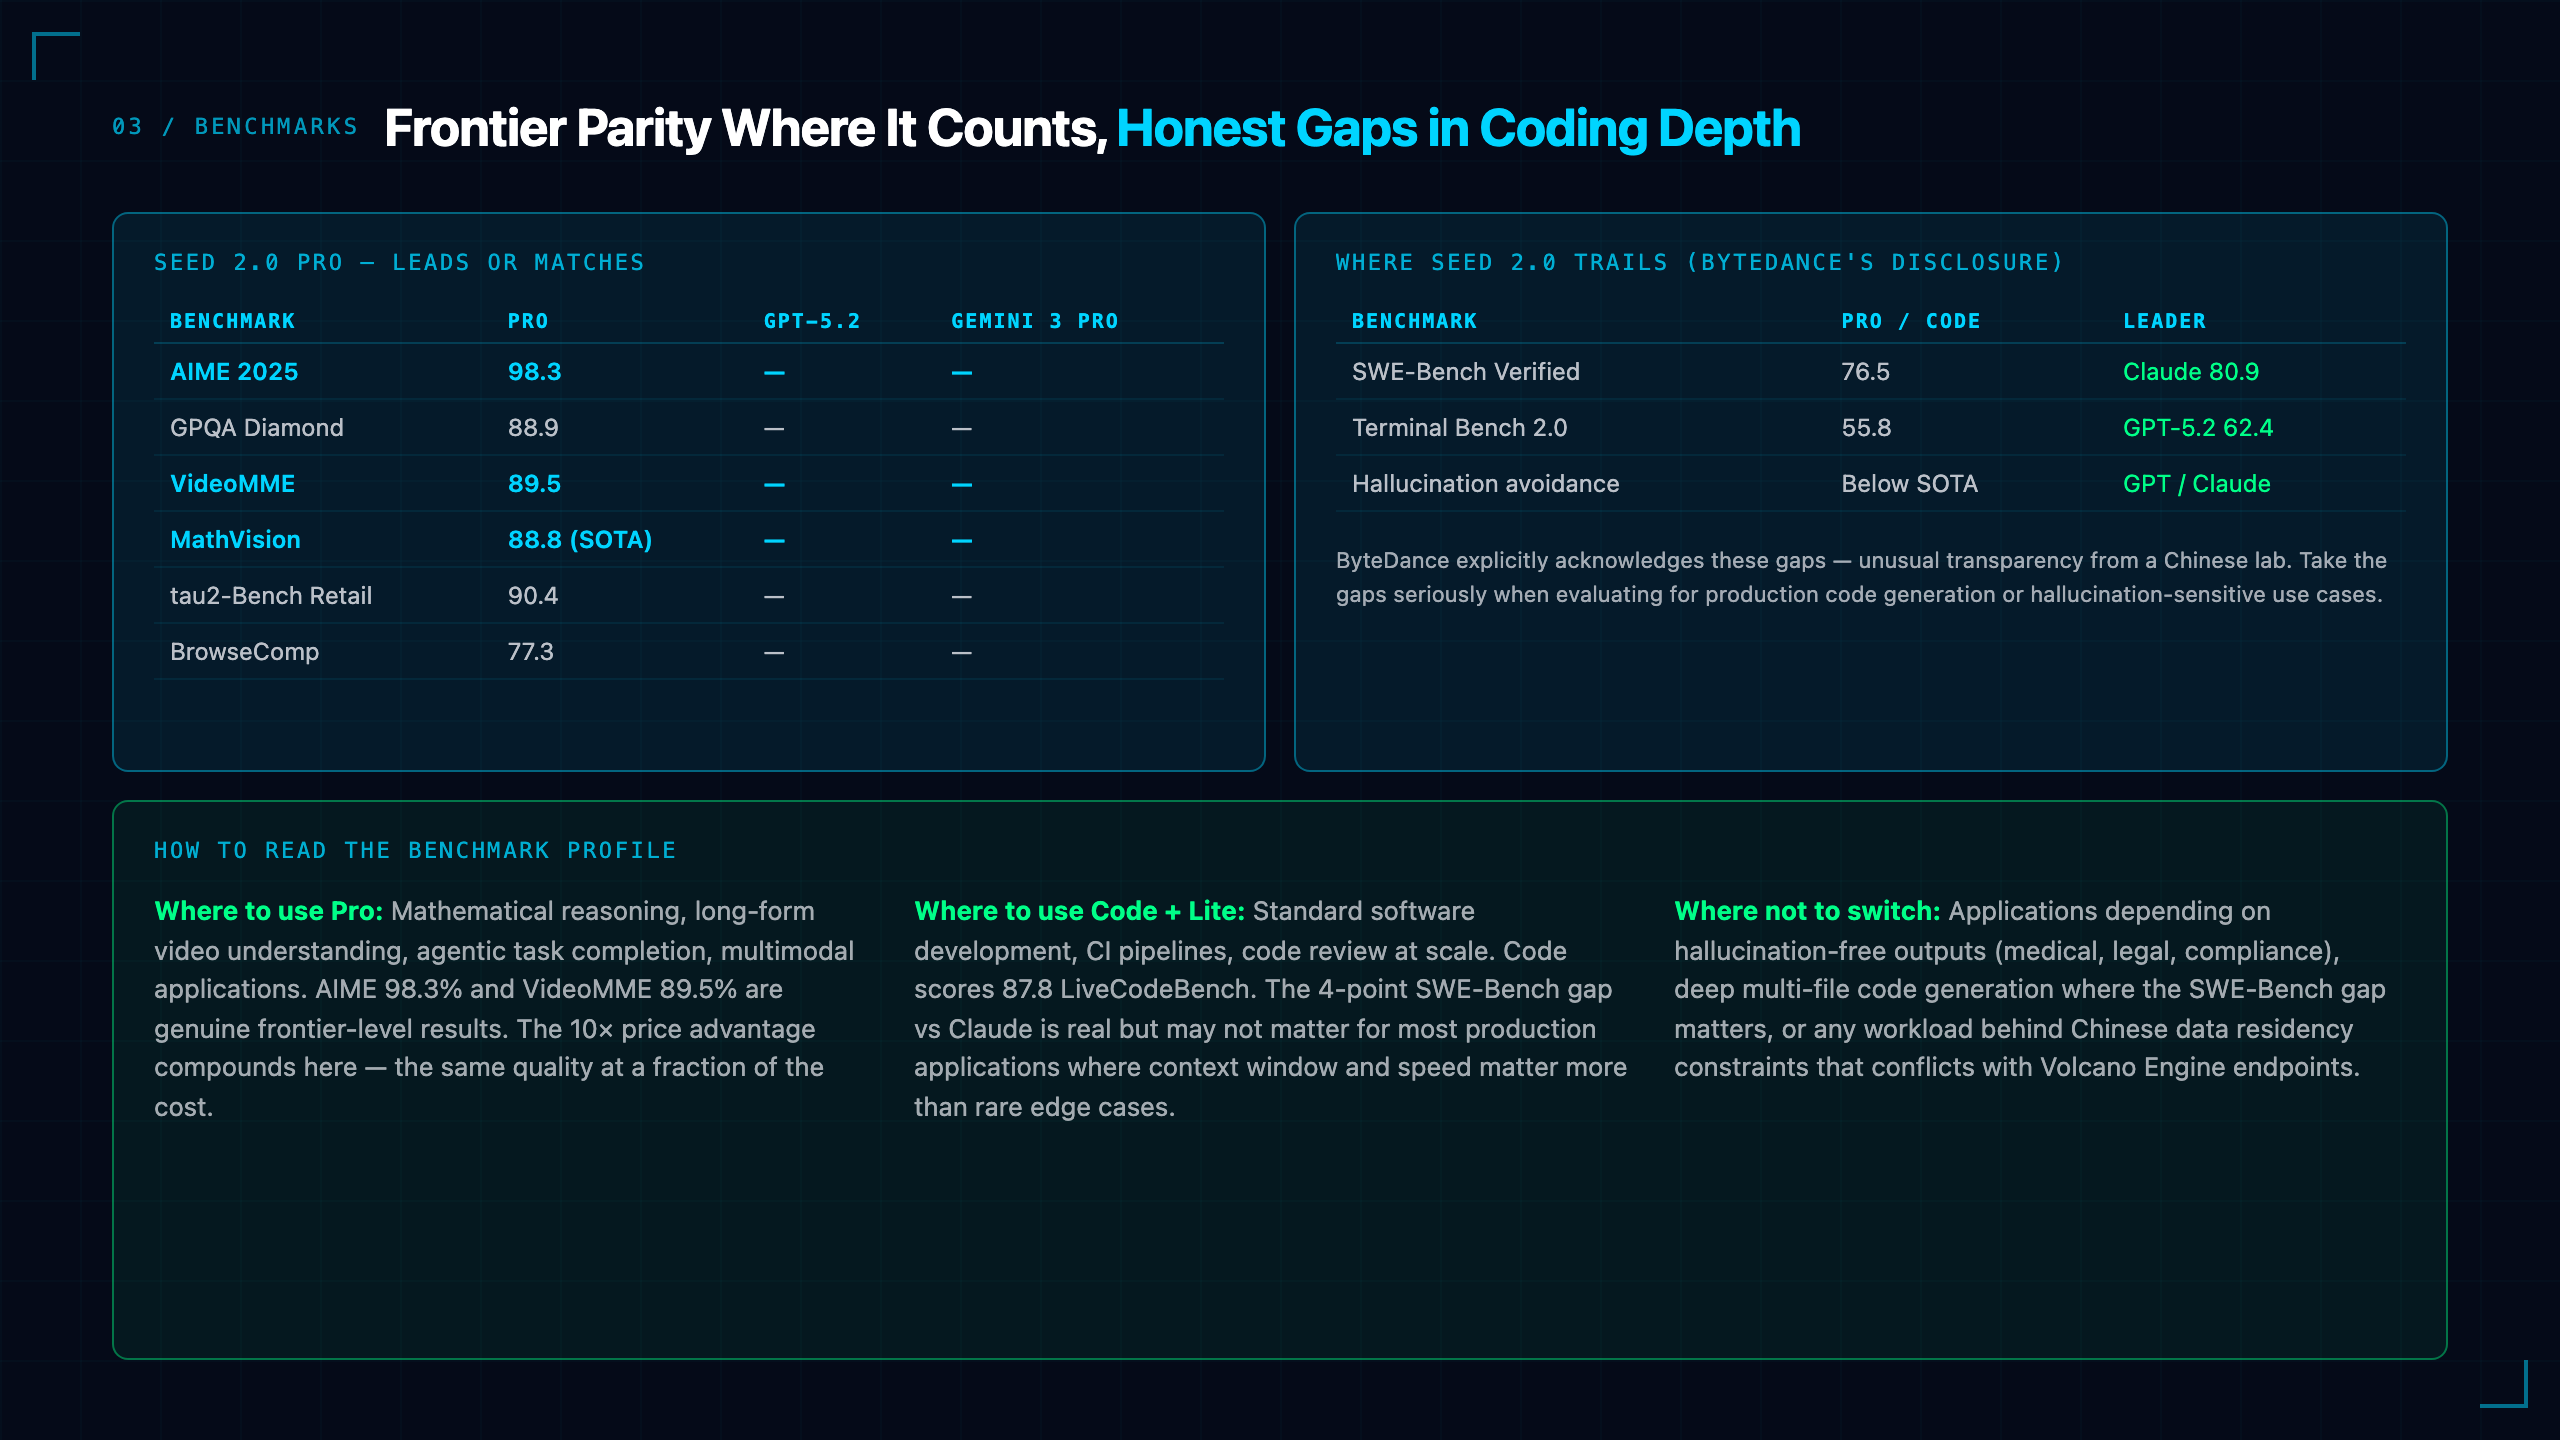The image size is (2560, 1440).
Task: Click the 'Honest Gaps in Coding Depth' title
Action: click(1459, 129)
